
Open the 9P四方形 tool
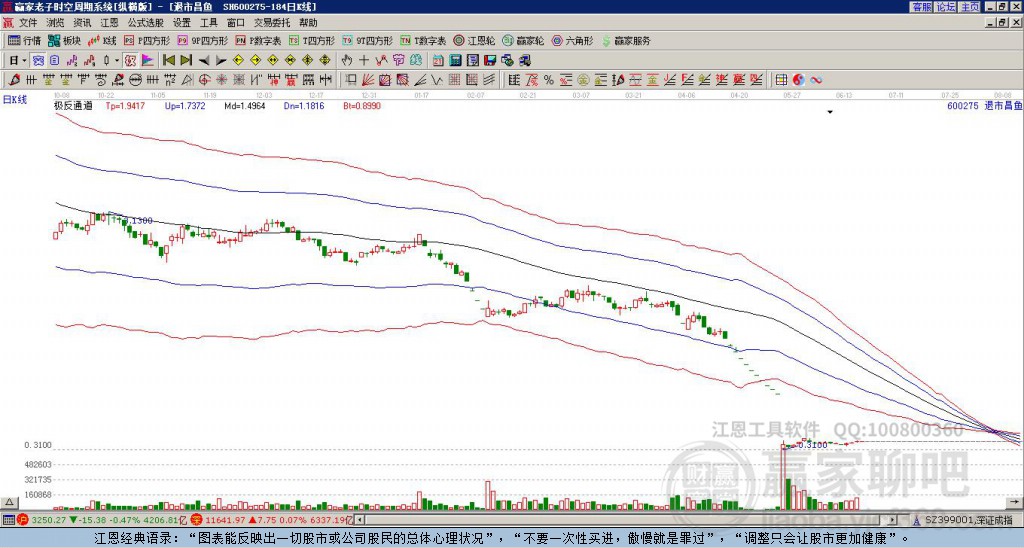click(x=202, y=40)
